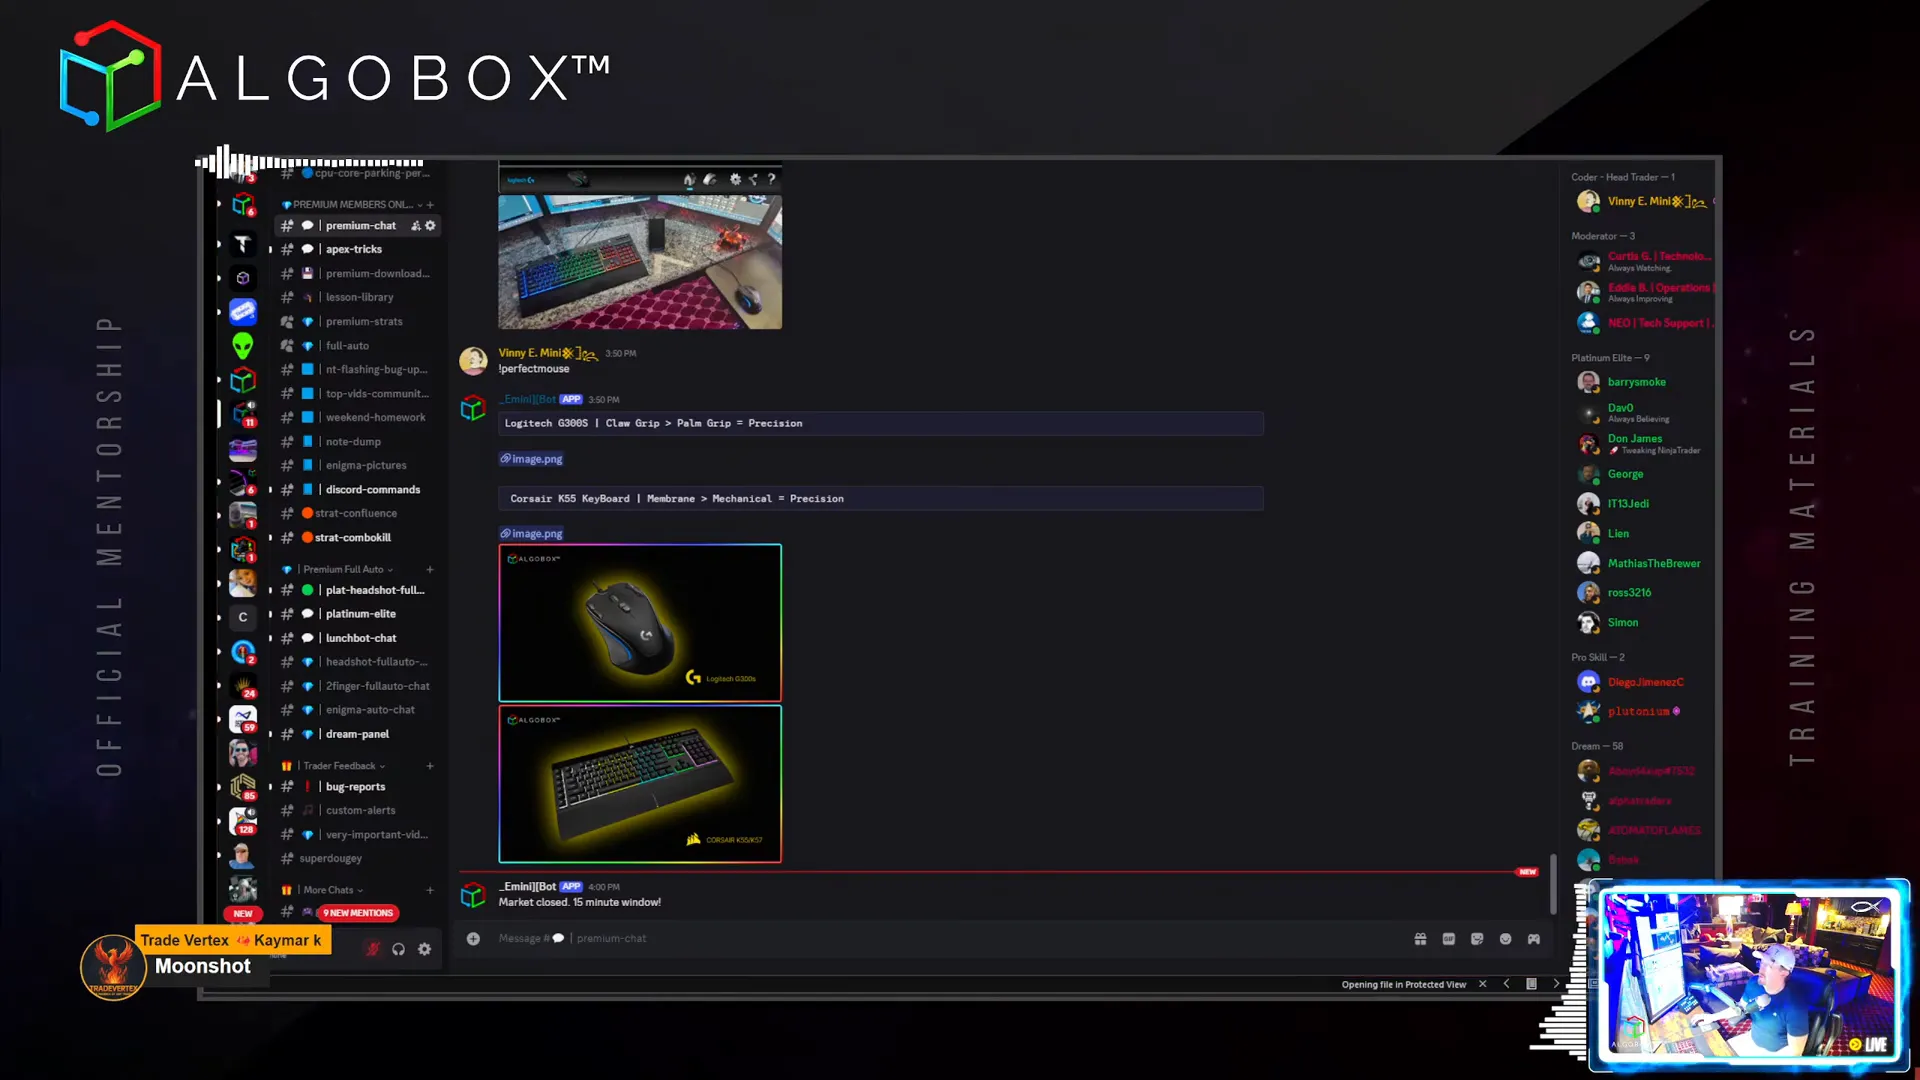The width and height of the screenshot is (1920, 1080).
Task: Open the Corsair K55 keyboard image
Action: coord(640,784)
